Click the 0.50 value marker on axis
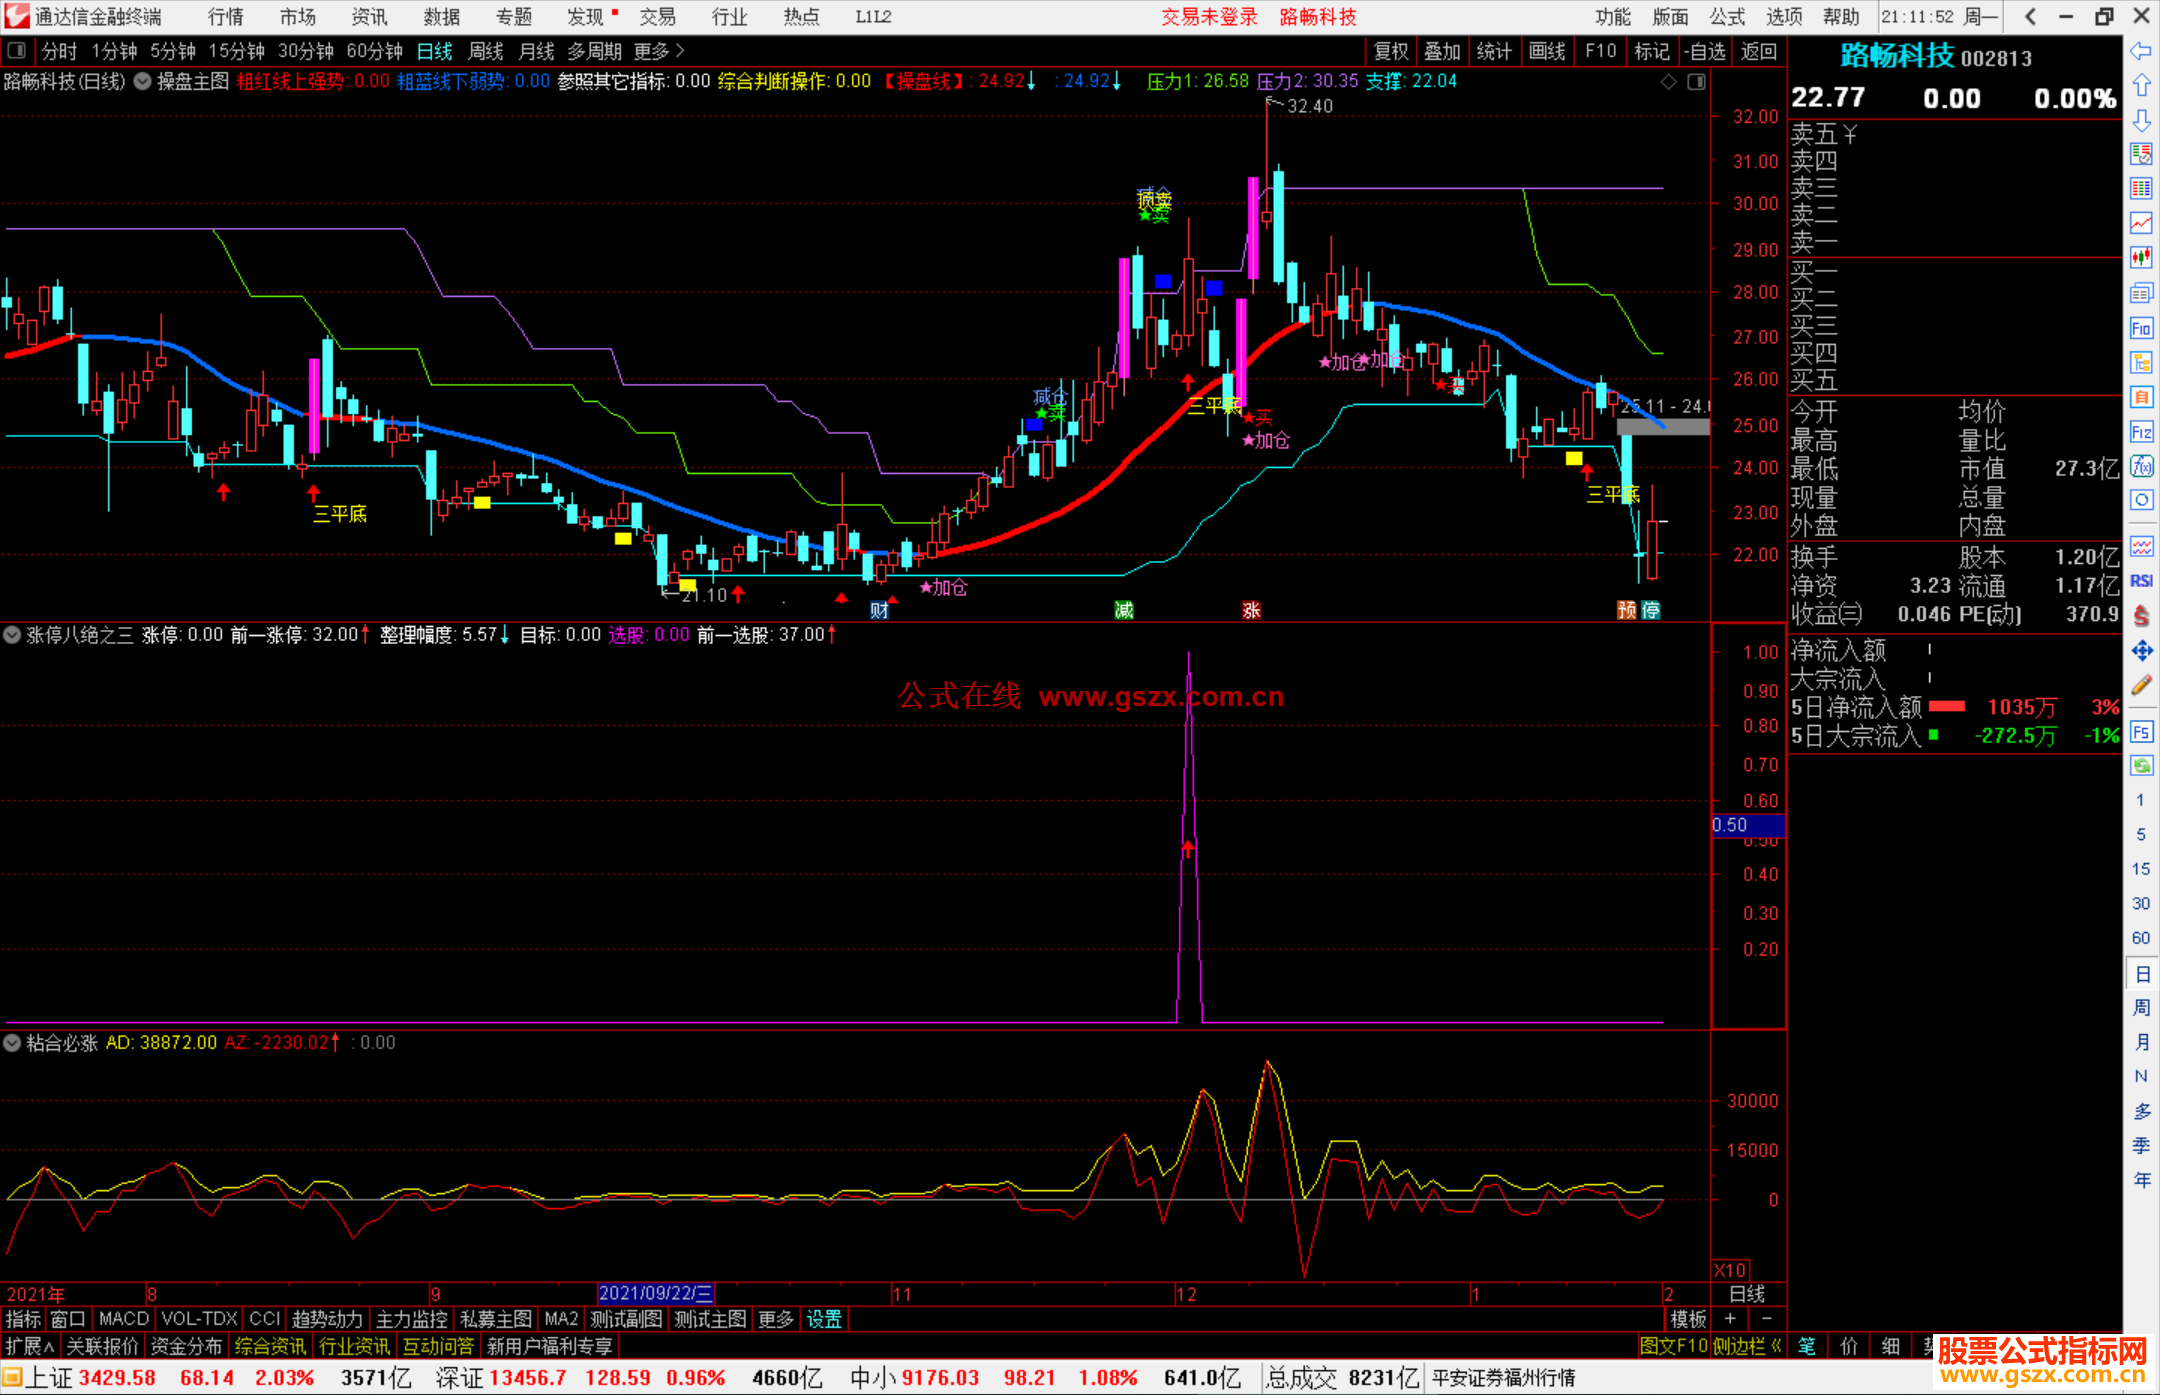 [x=1748, y=825]
